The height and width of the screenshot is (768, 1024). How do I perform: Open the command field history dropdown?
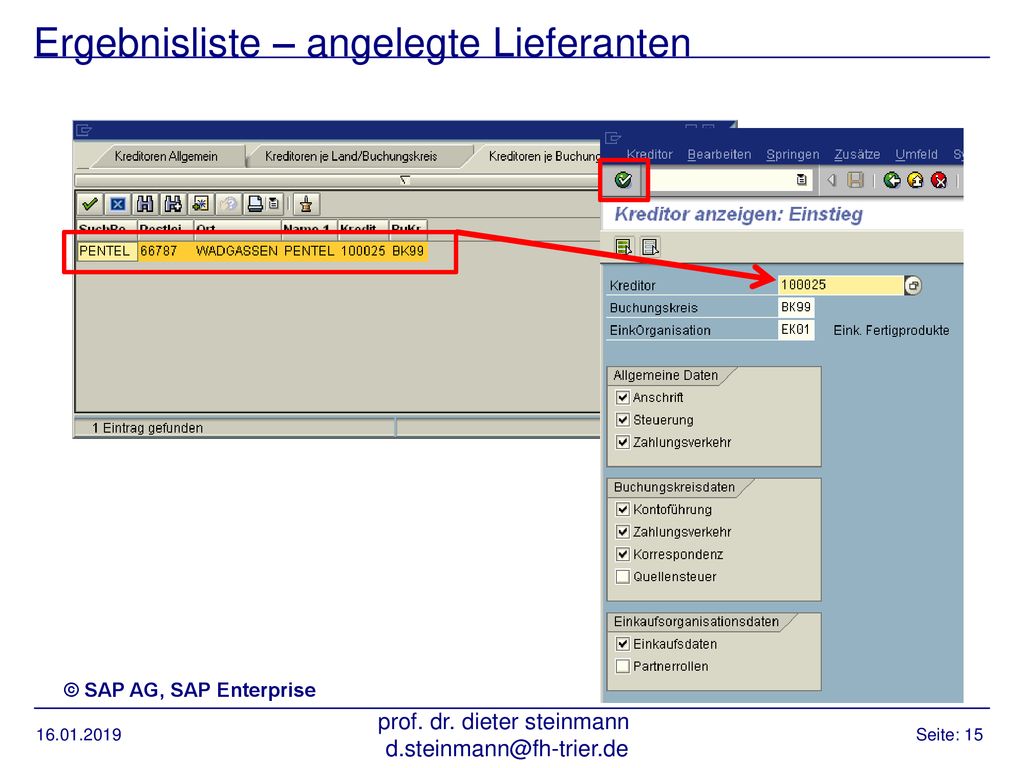(801, 180)
